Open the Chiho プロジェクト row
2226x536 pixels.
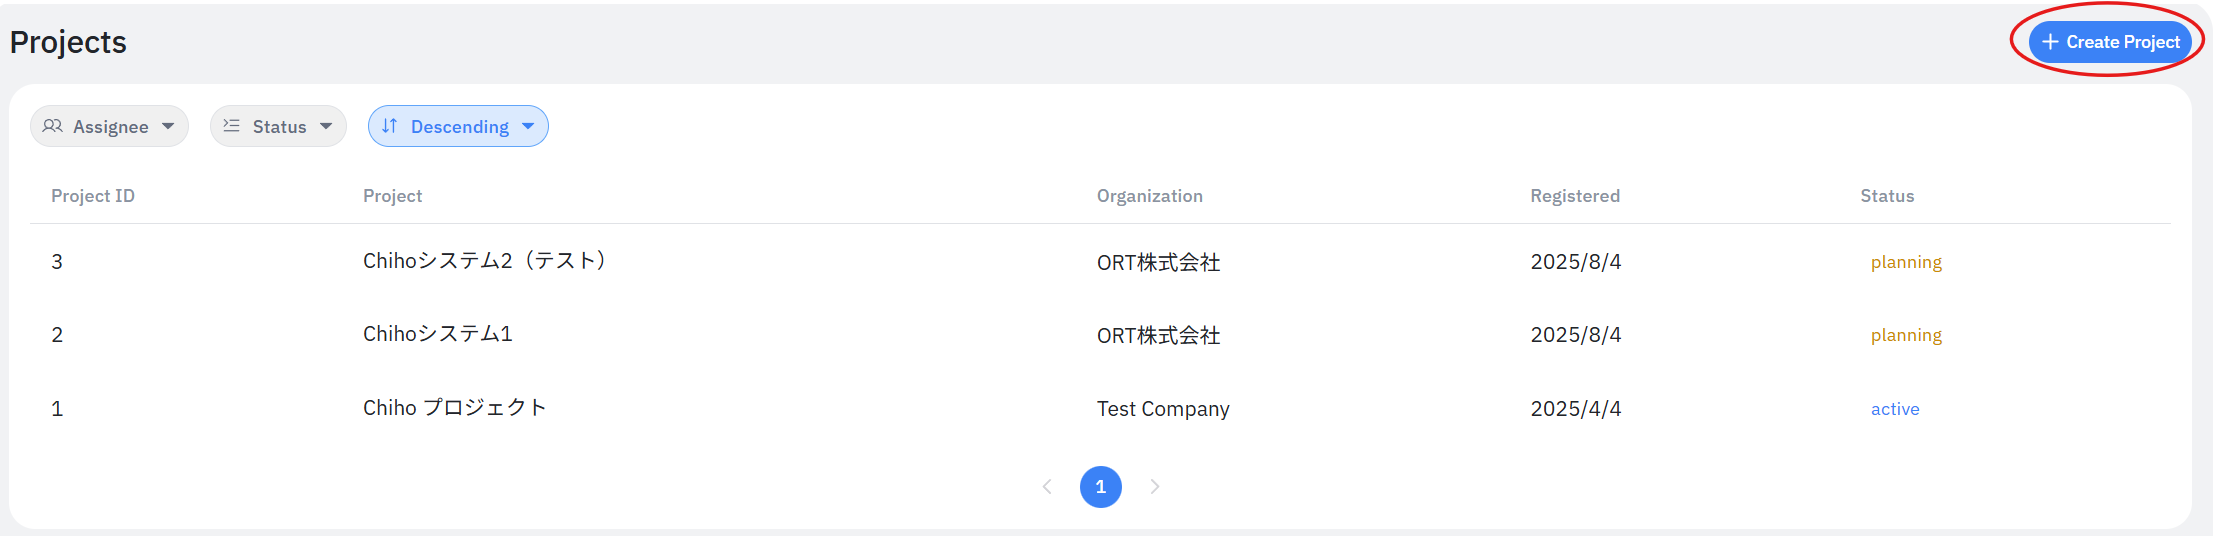pos(454,408)
